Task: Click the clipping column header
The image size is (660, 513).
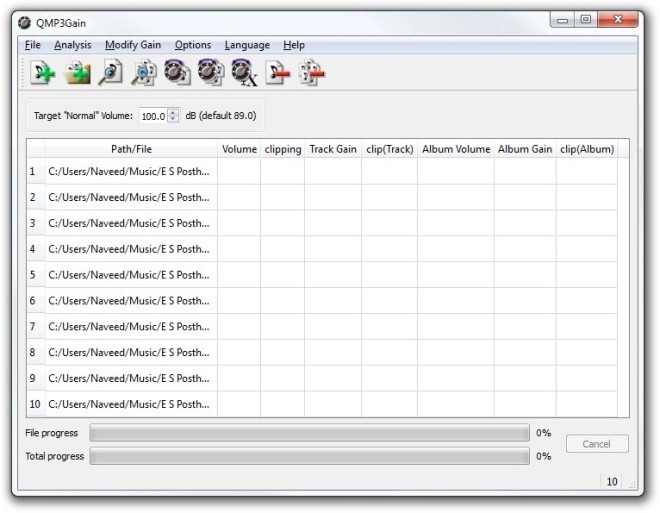Action: 283,149
